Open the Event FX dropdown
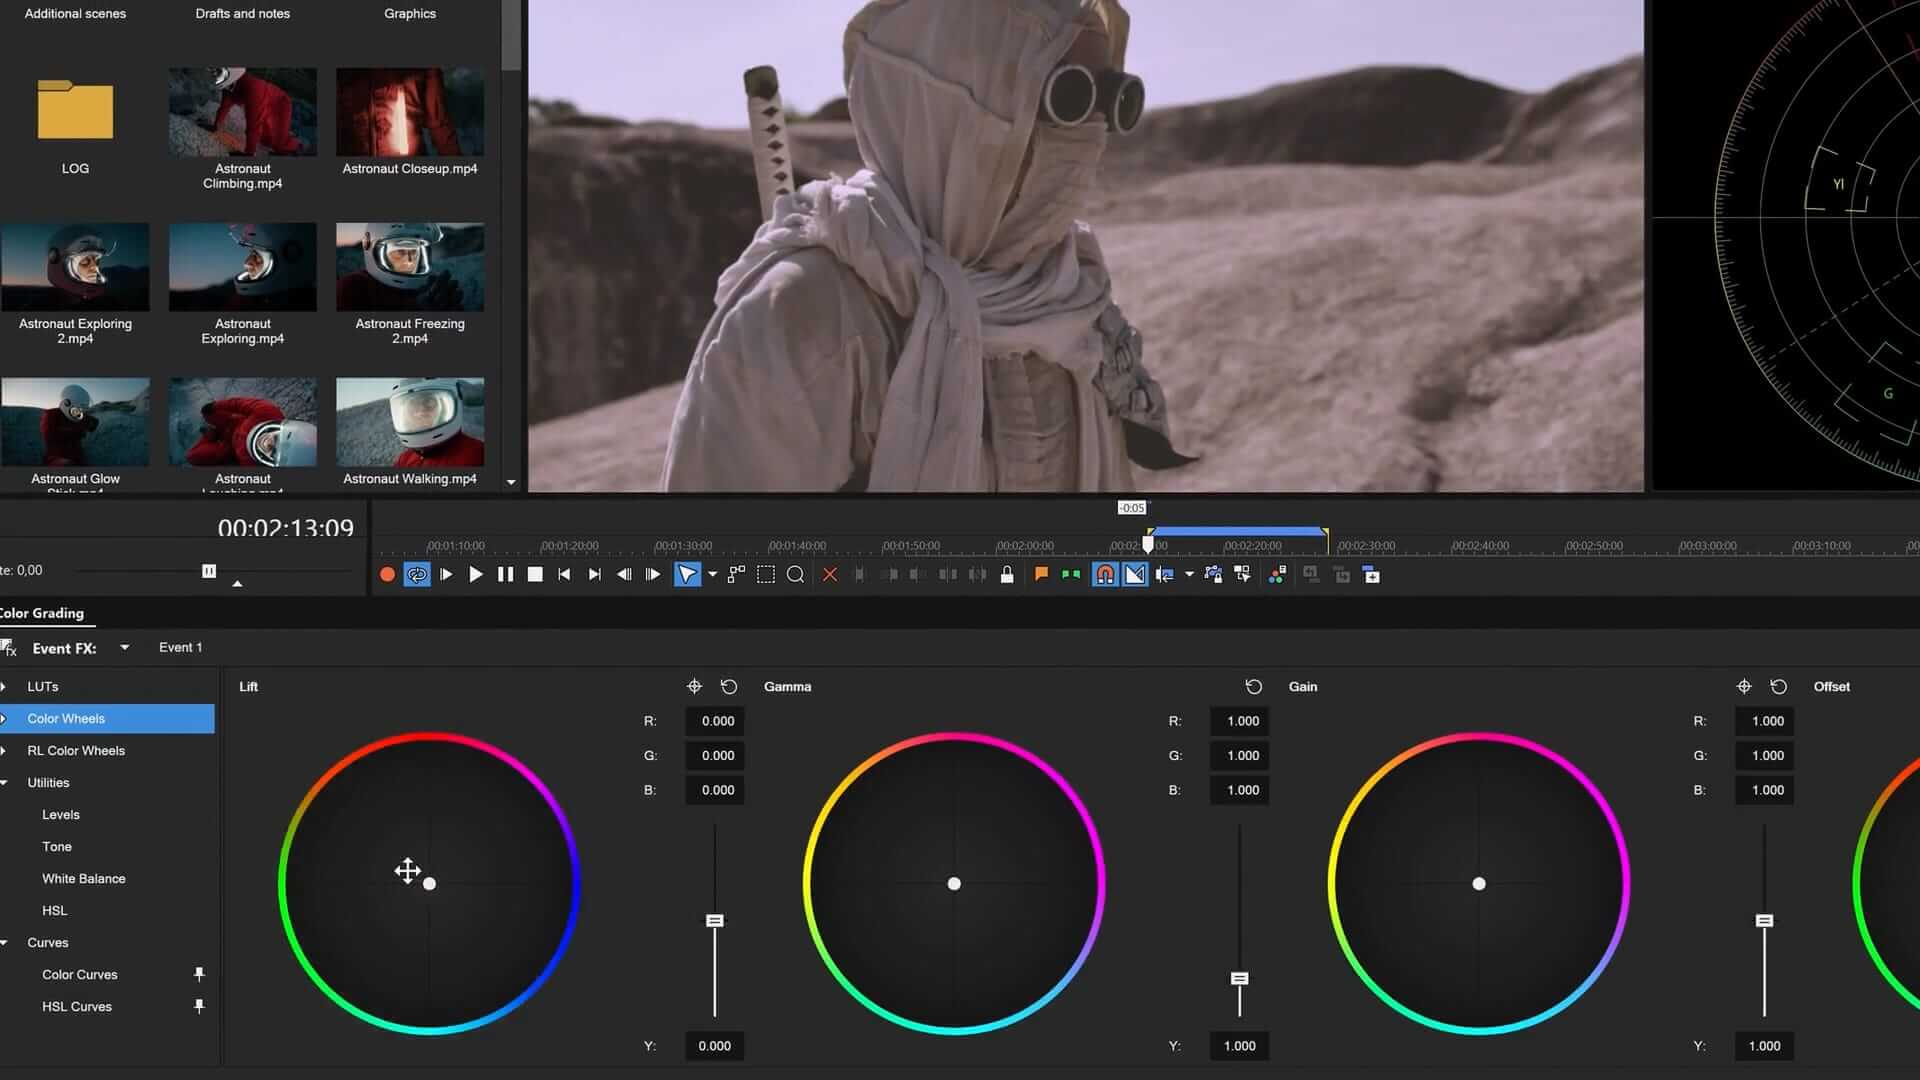Screen dimensions: 1920x1080 (x=124, y=647)
